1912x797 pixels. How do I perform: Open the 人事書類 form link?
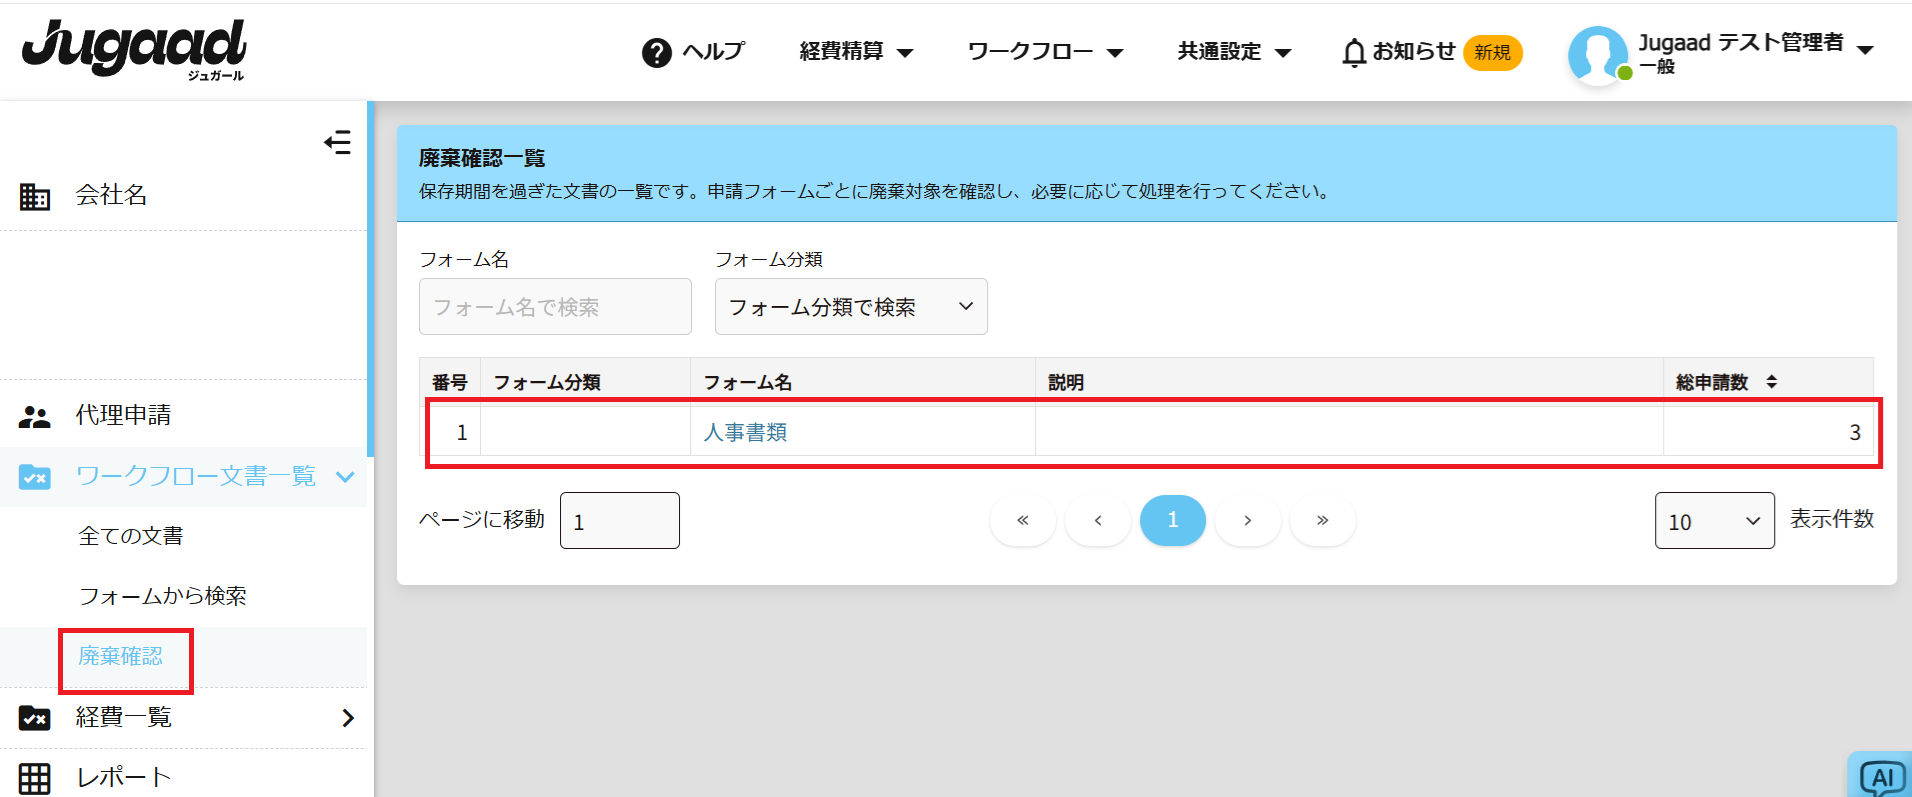745,432
